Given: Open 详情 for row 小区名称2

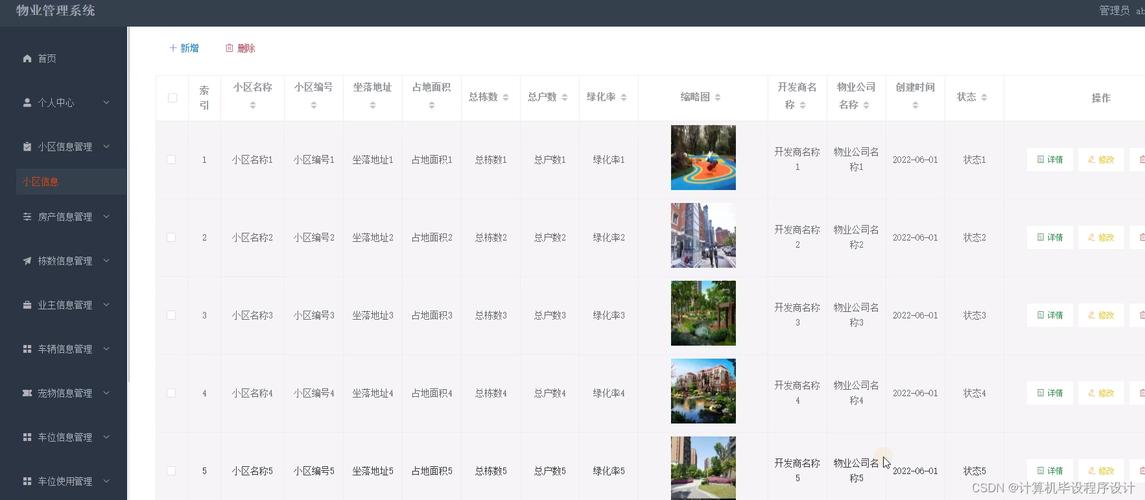Looking at the screenshot, I should [1050, 237].
